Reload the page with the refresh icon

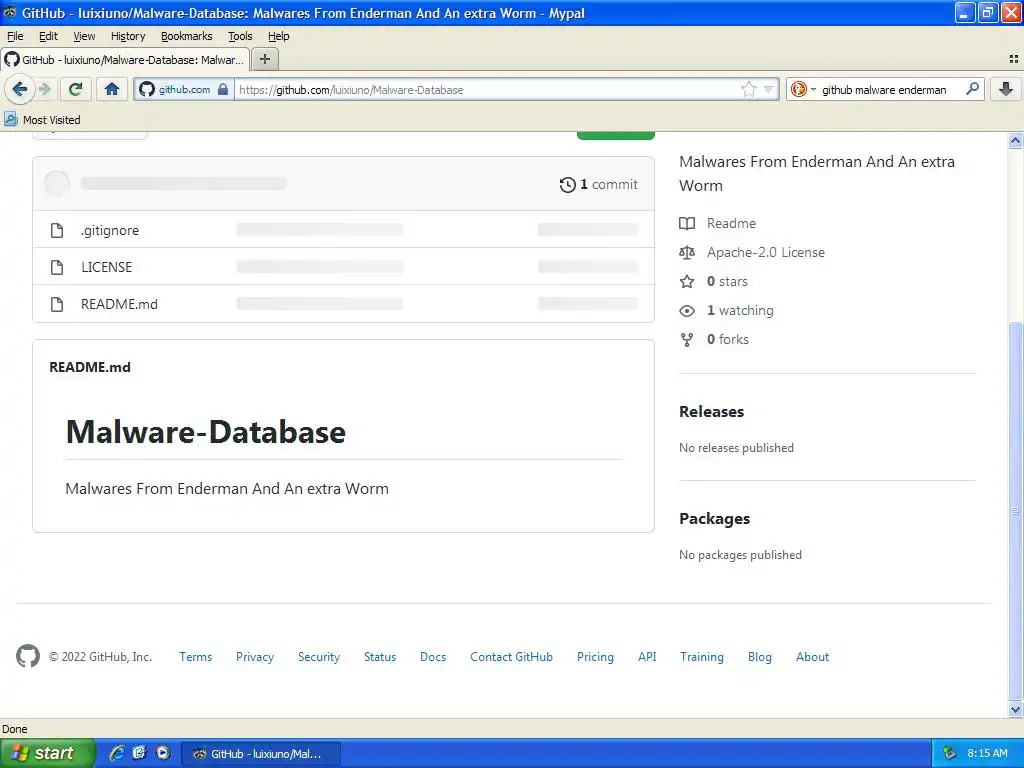click(76, 89)
